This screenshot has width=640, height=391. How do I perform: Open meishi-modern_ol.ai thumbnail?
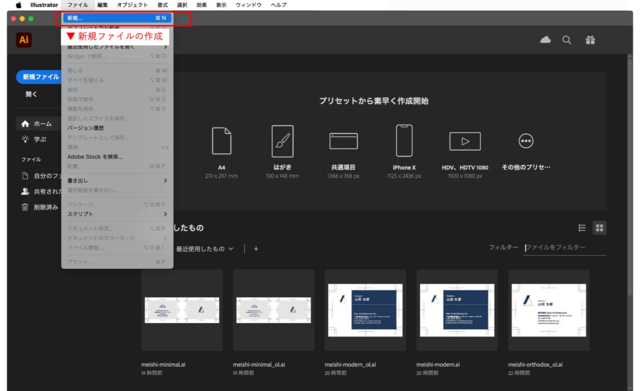click(365, 310)
